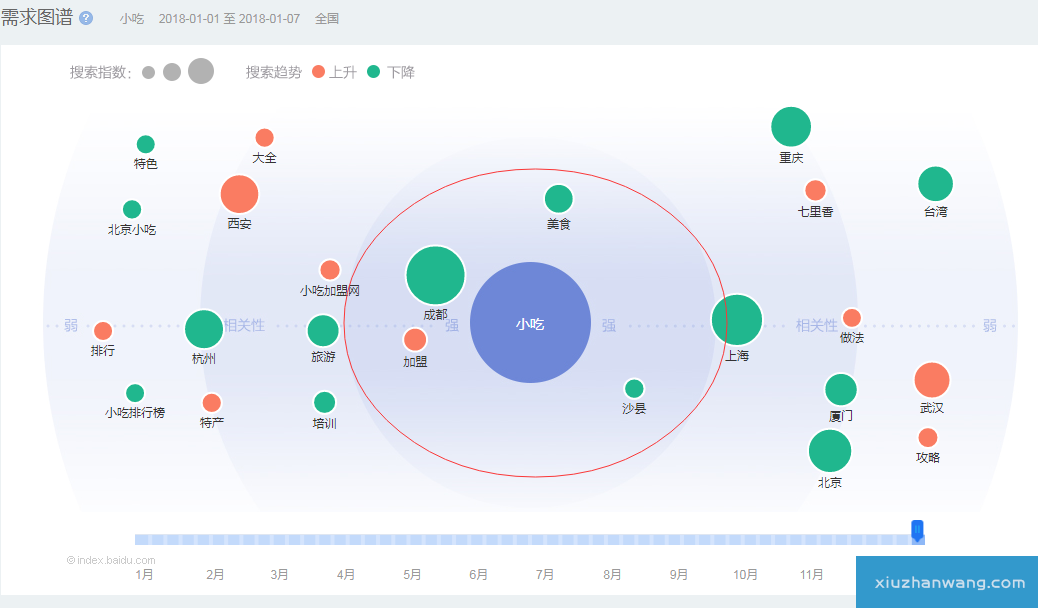Select the 西安 orange bubble
Image resolution: width=1038 pixels, height=608 pixels.
click(239, 194)
